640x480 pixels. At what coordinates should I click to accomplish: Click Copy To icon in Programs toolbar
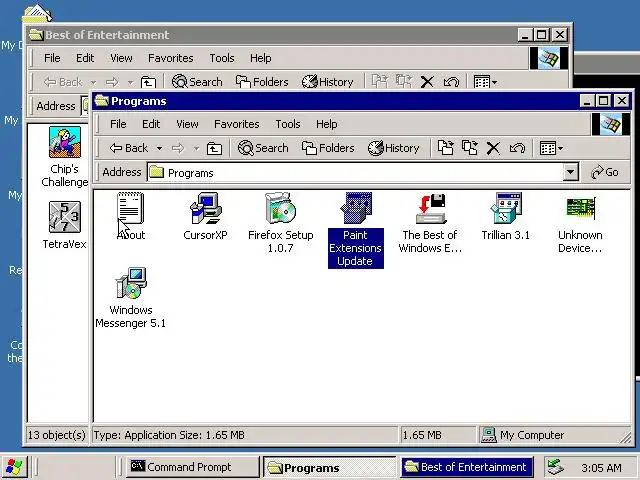[469, 148]
